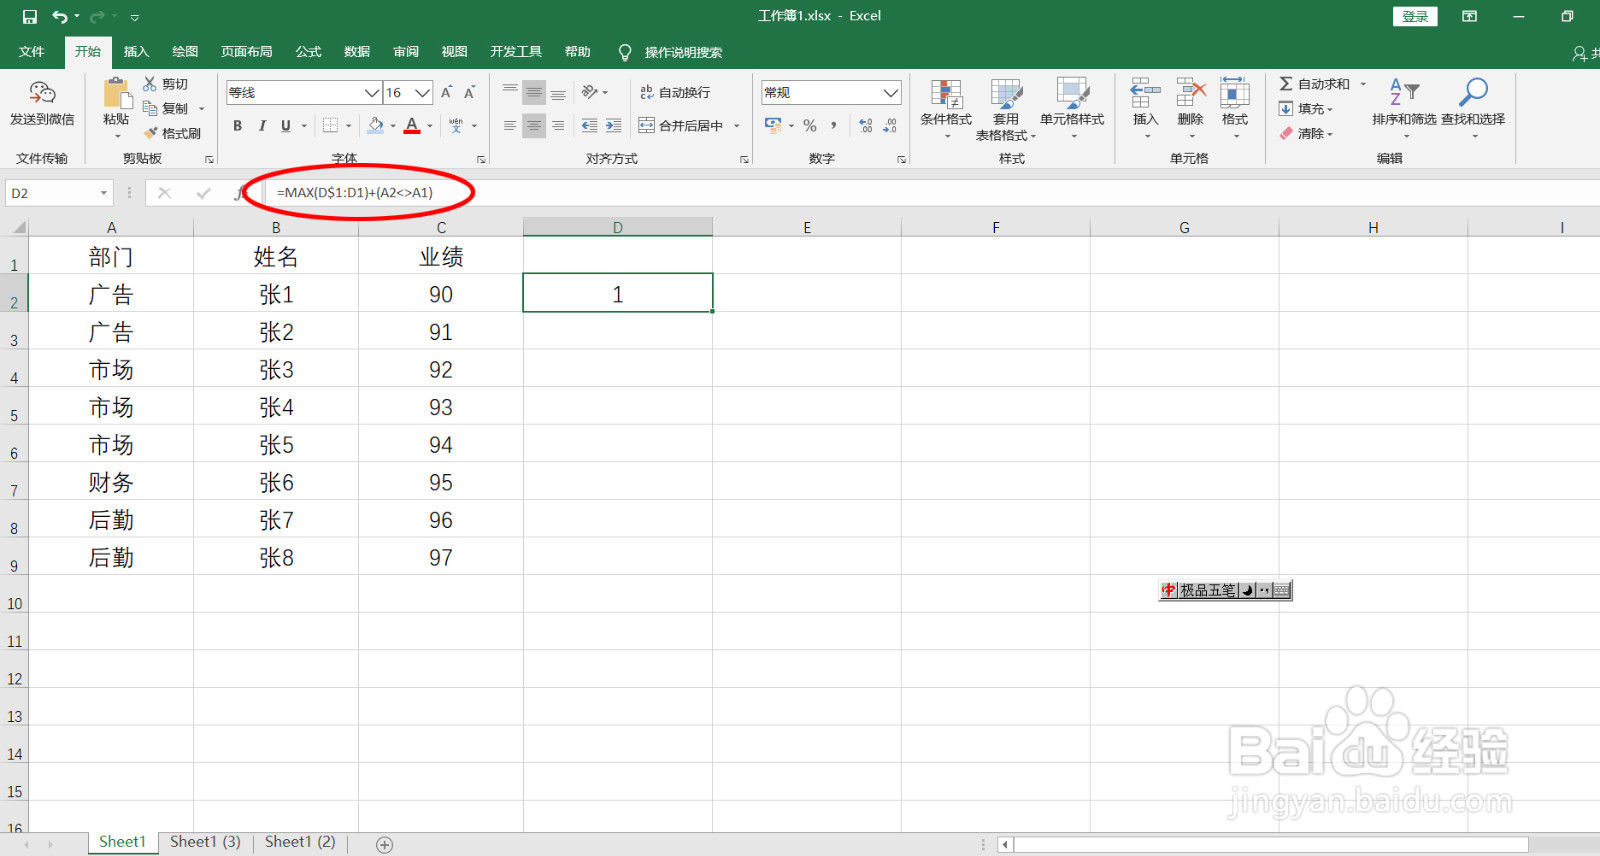Click the Sign in button
1600x856 pixels.
coord(1415,16)
